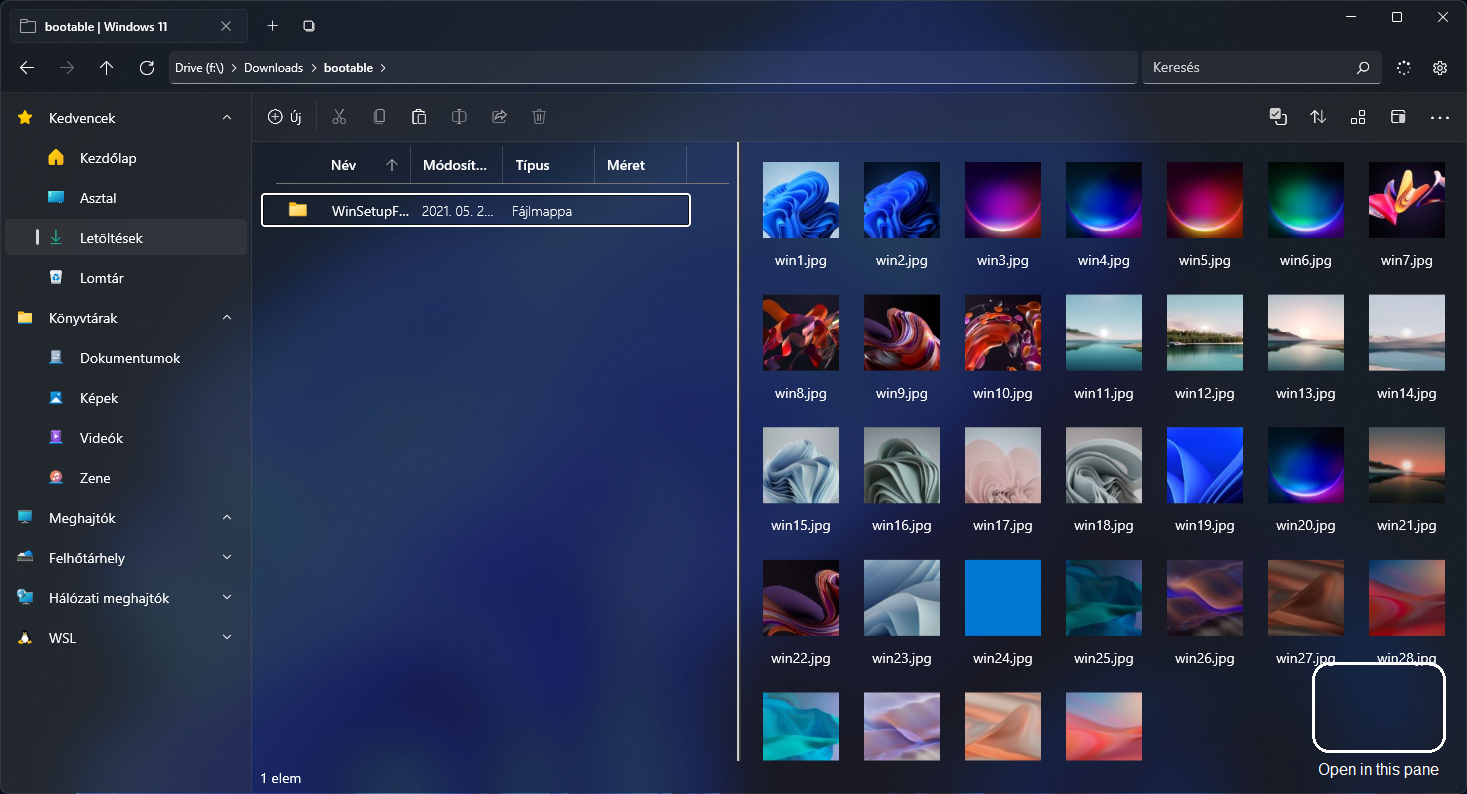The height and width of the screenshot is (794, 1467).
Task: Open Videók library
Action: [x=126, y=438]
